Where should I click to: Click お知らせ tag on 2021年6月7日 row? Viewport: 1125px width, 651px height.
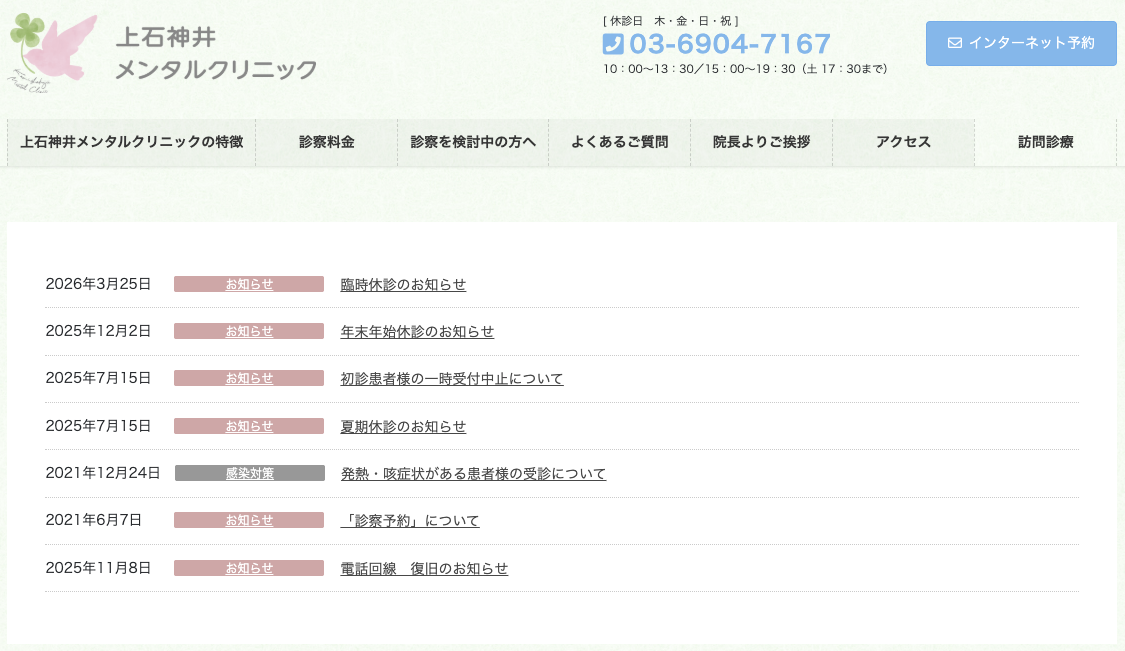[x=249, y=520]
